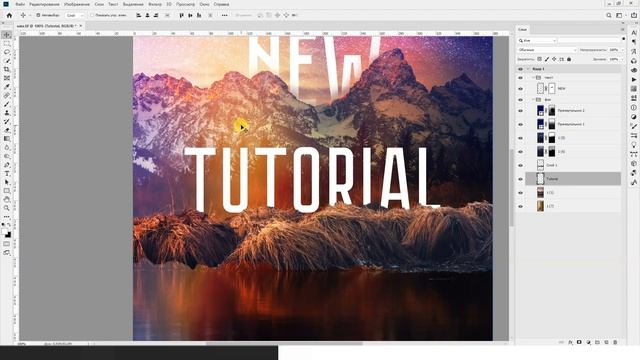Select the Gradient tool
Screen dimensions: 640x360
pyautogui.click(x=7, y=139)
